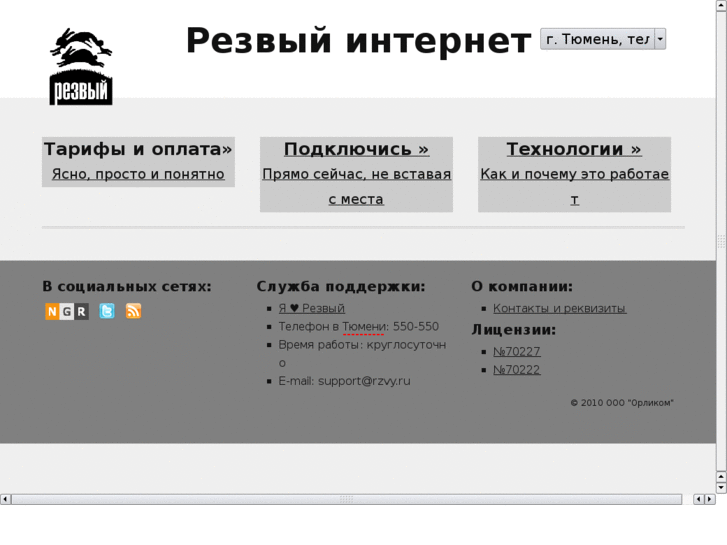Select the E-mail: support@rzvy.ru text
The height and width of the screenshot is (545, 727).
(344, 381)
